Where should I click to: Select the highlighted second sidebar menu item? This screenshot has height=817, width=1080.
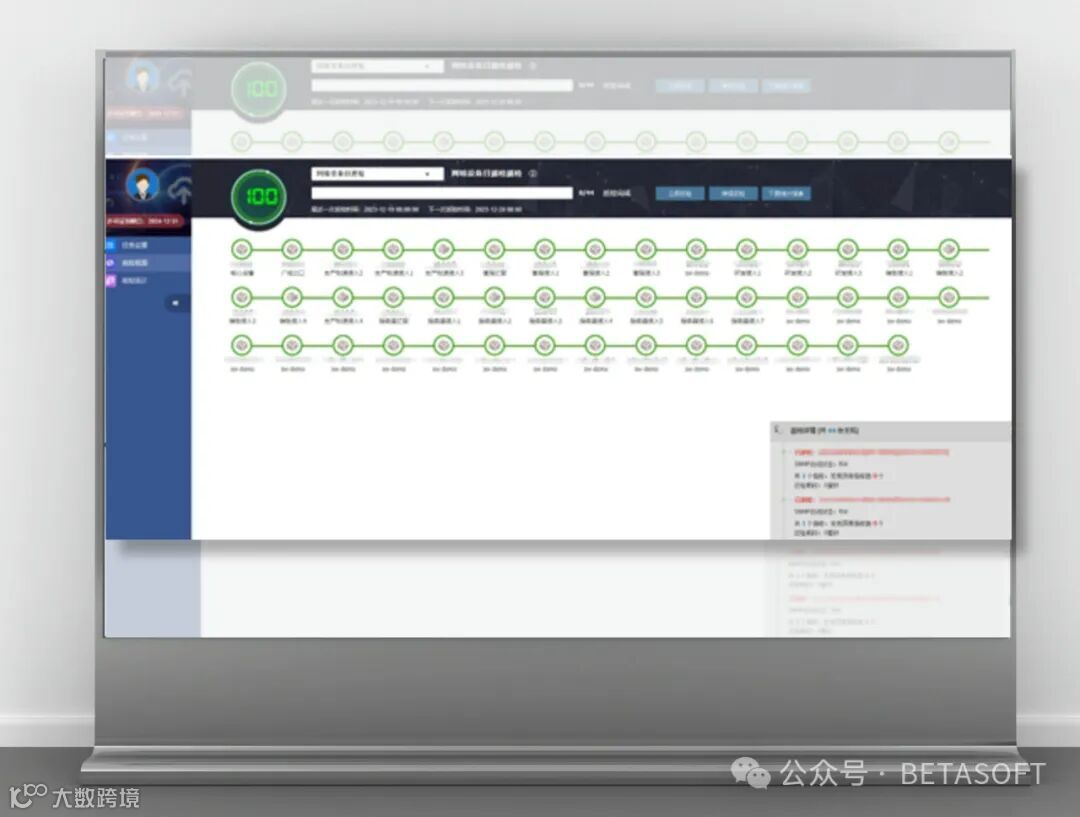click(148, 262)
